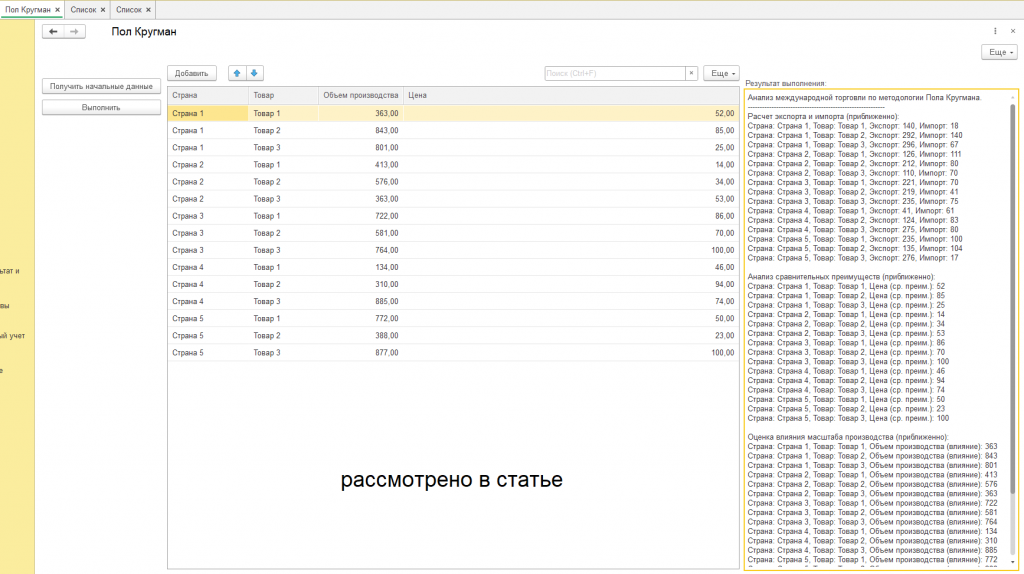
Task: Click the Выполнить button
Action: [x=101, y=107]
